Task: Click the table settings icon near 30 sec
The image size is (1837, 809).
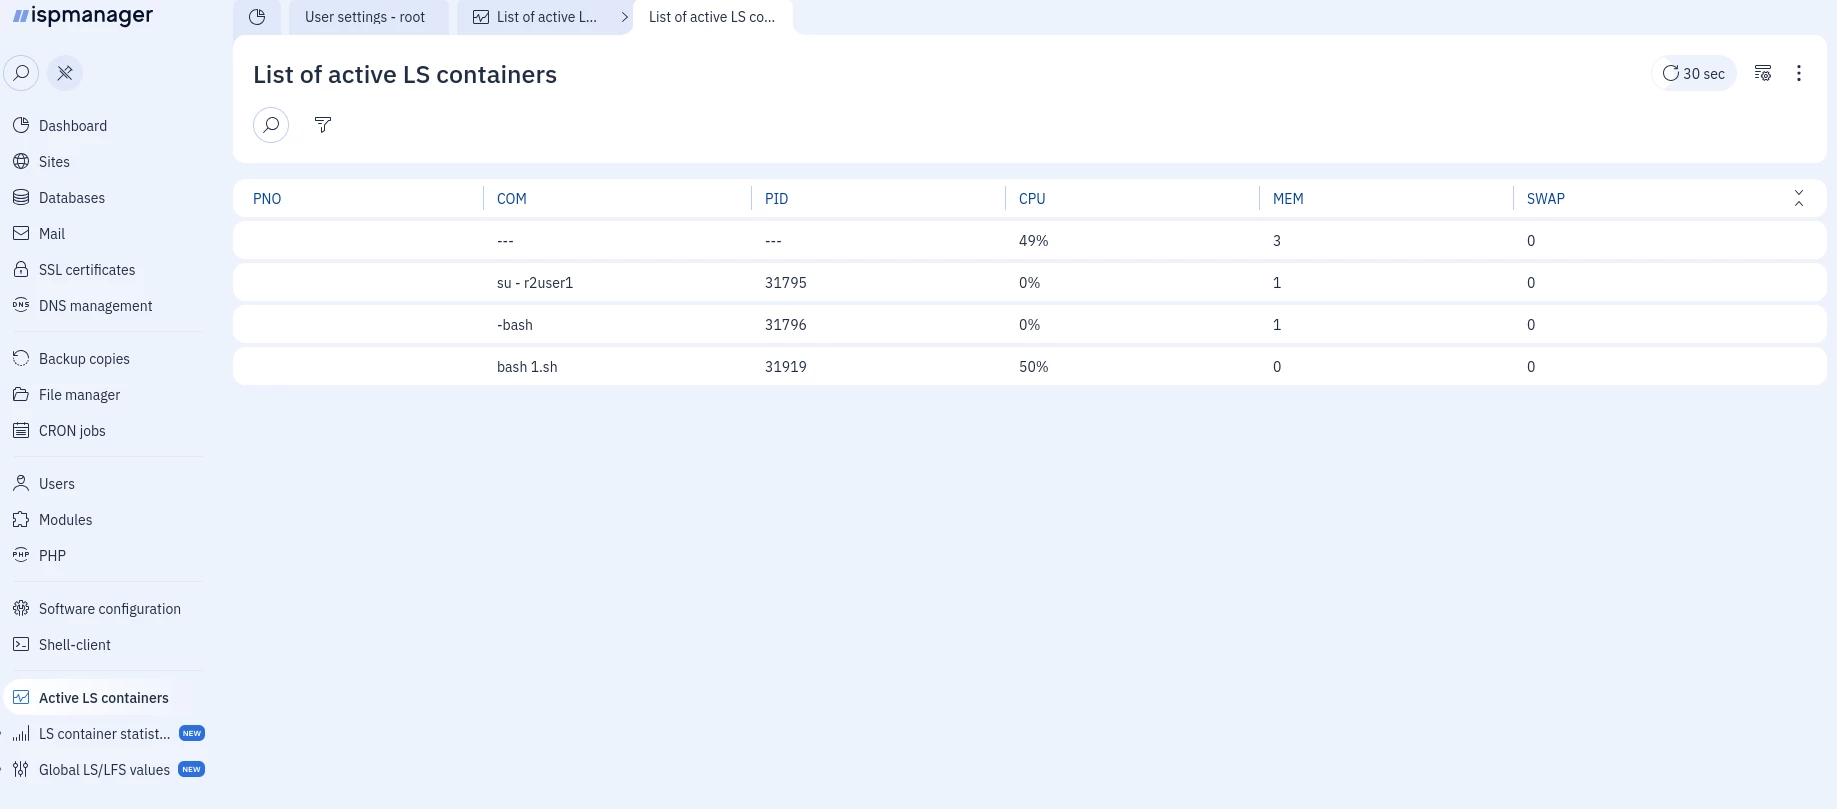Action: coord(1763,73)
